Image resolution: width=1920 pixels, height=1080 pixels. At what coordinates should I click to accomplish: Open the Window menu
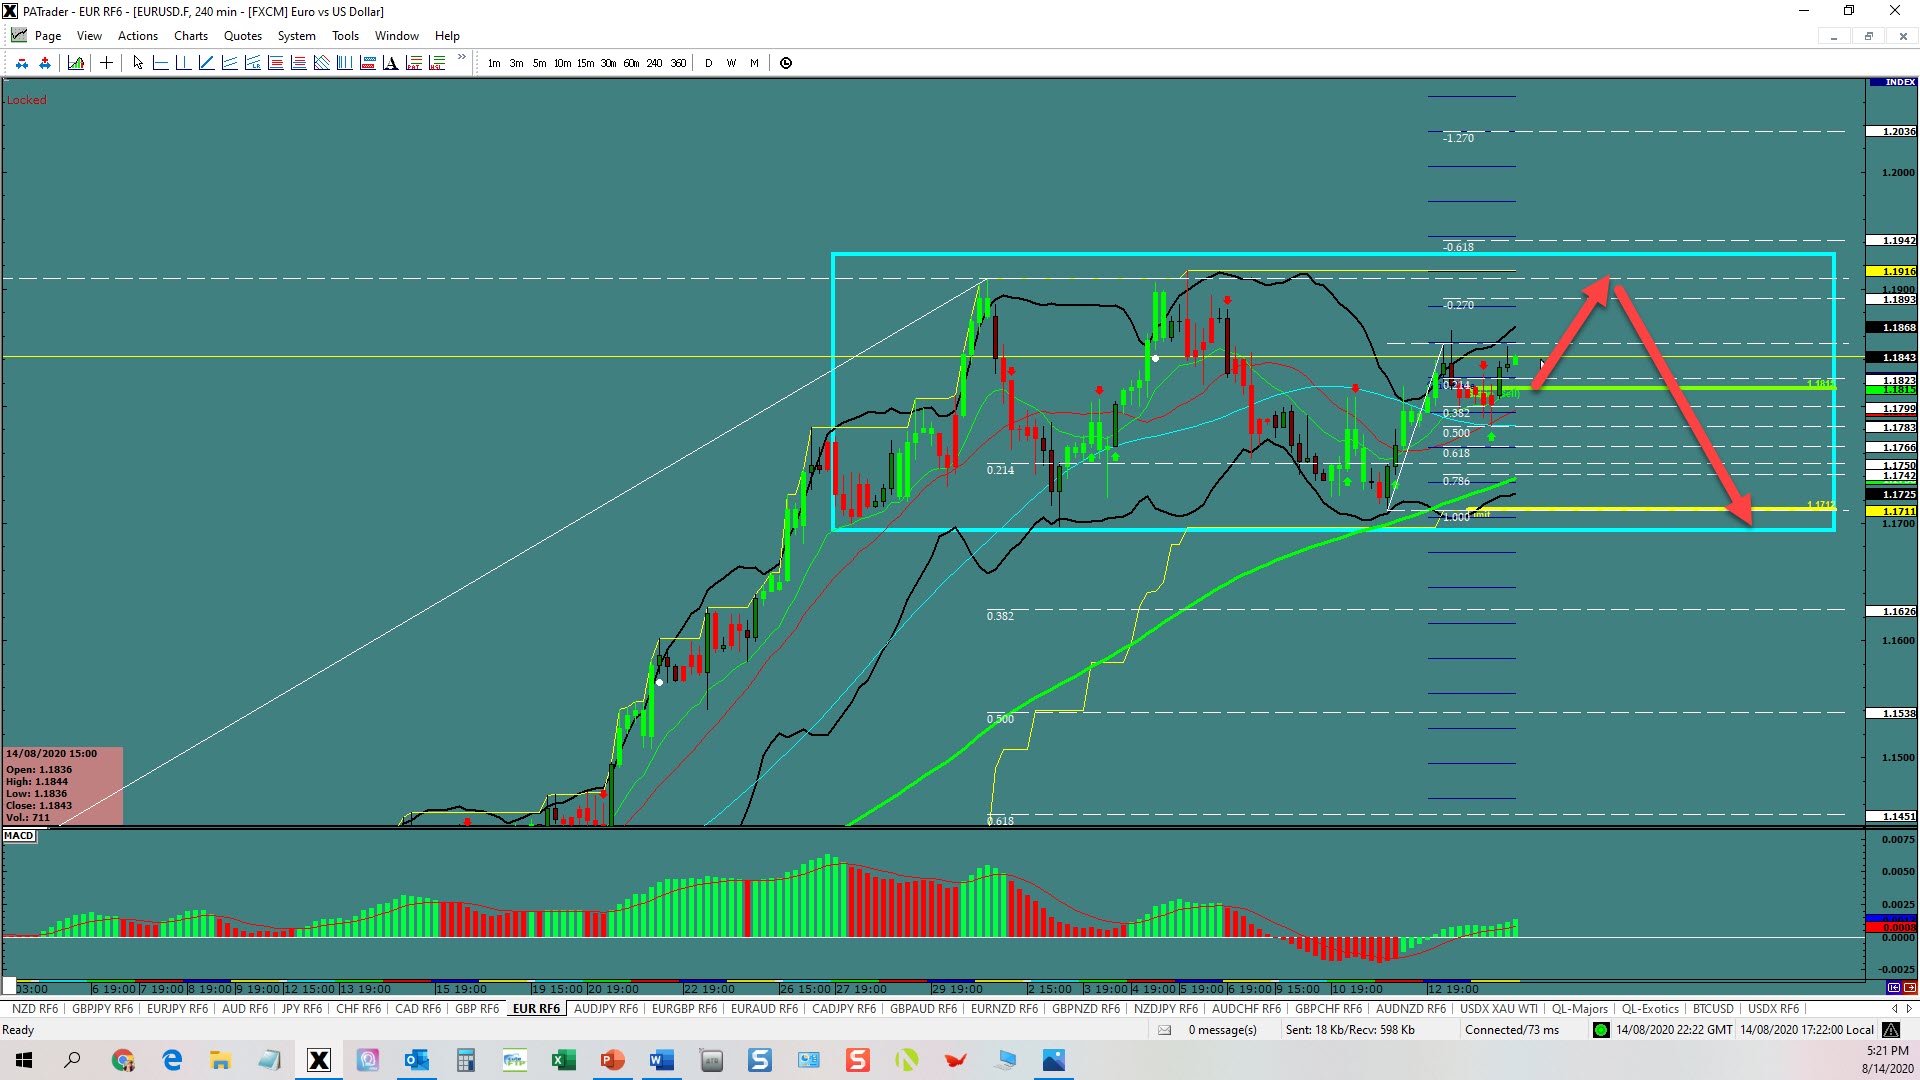click(397, 36)
